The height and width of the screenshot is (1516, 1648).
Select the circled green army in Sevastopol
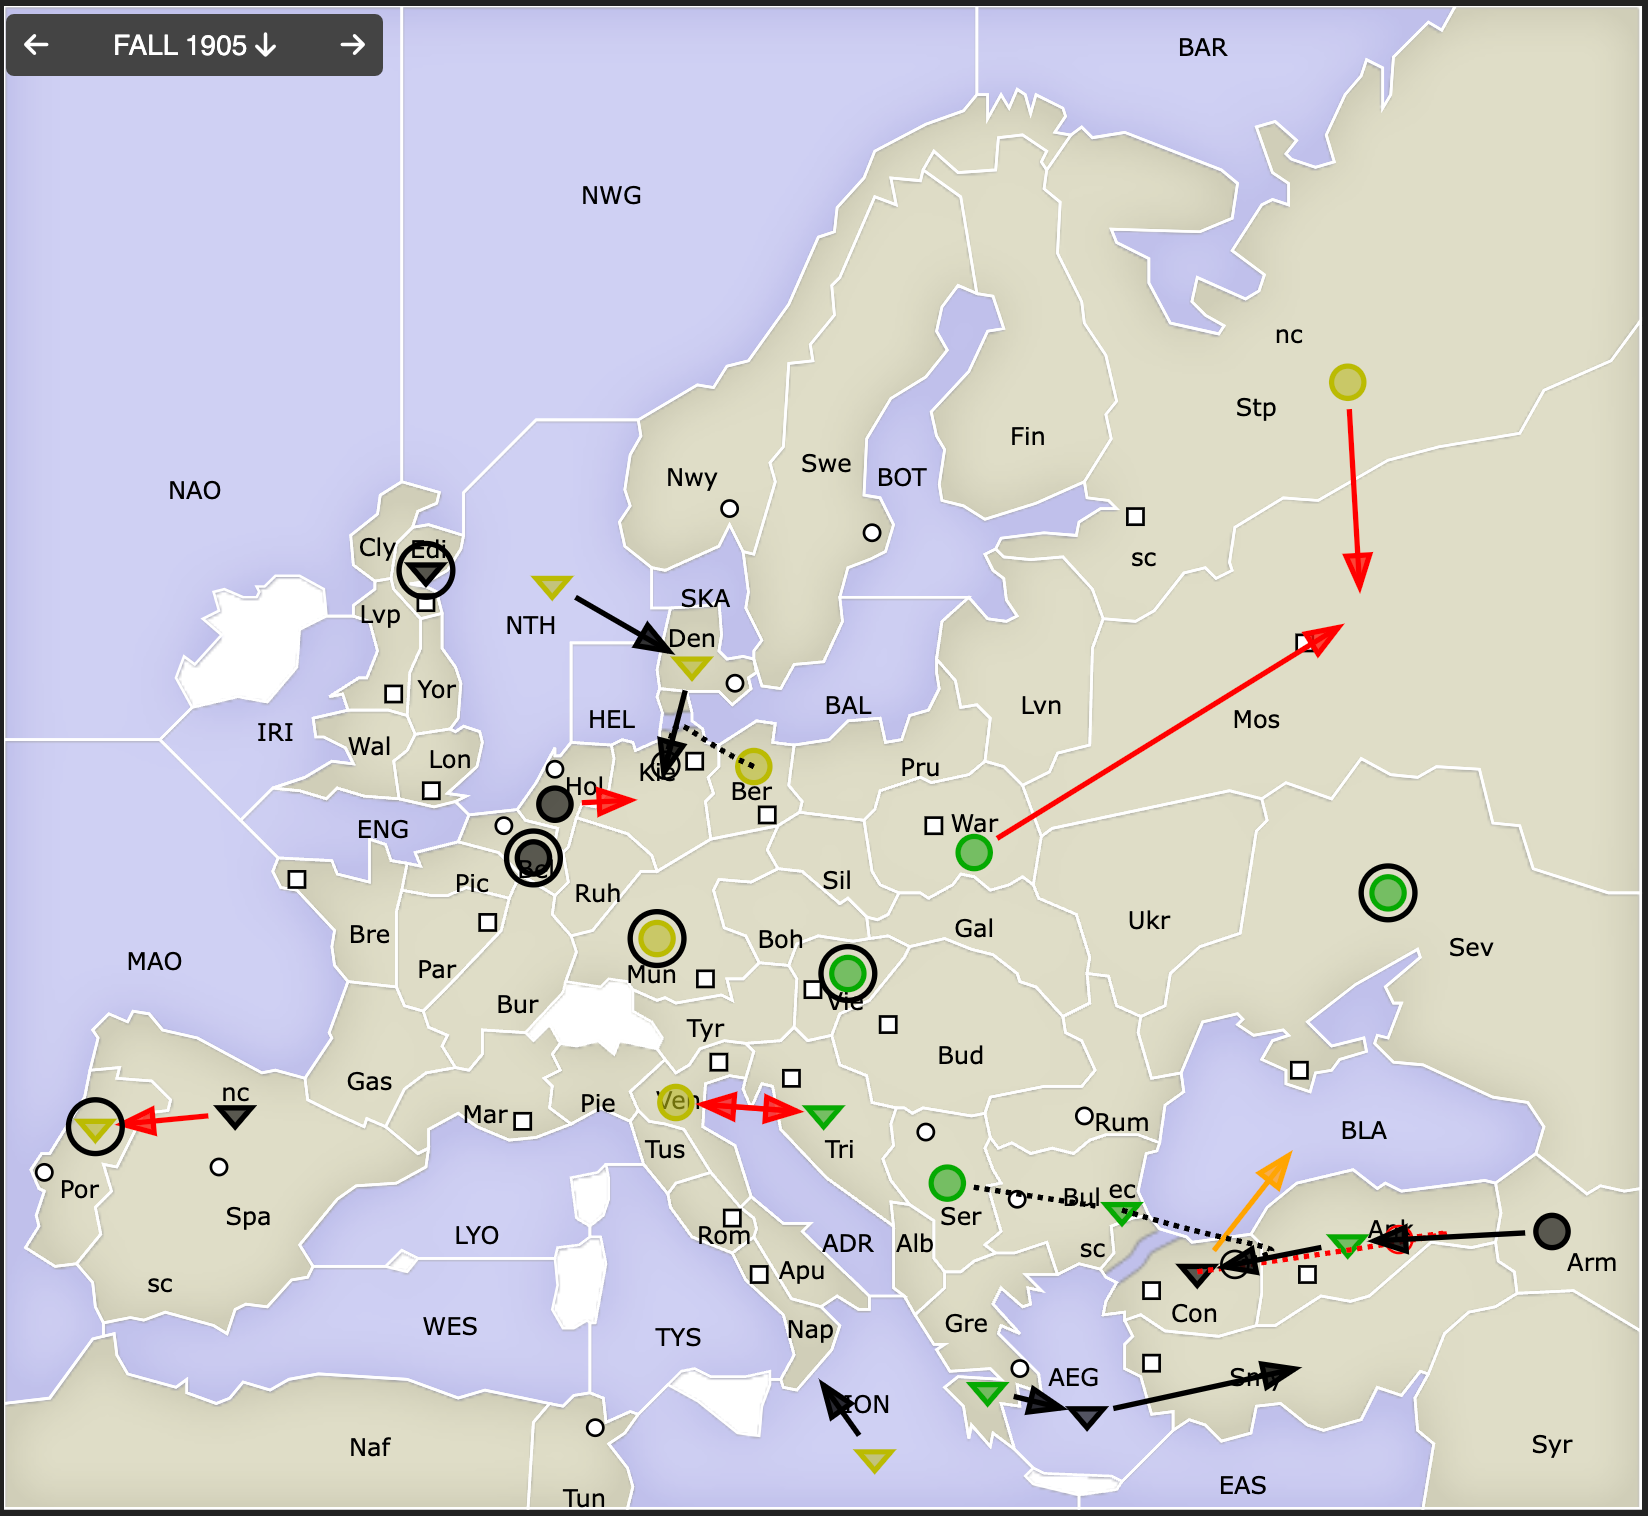pos(1387,892)
